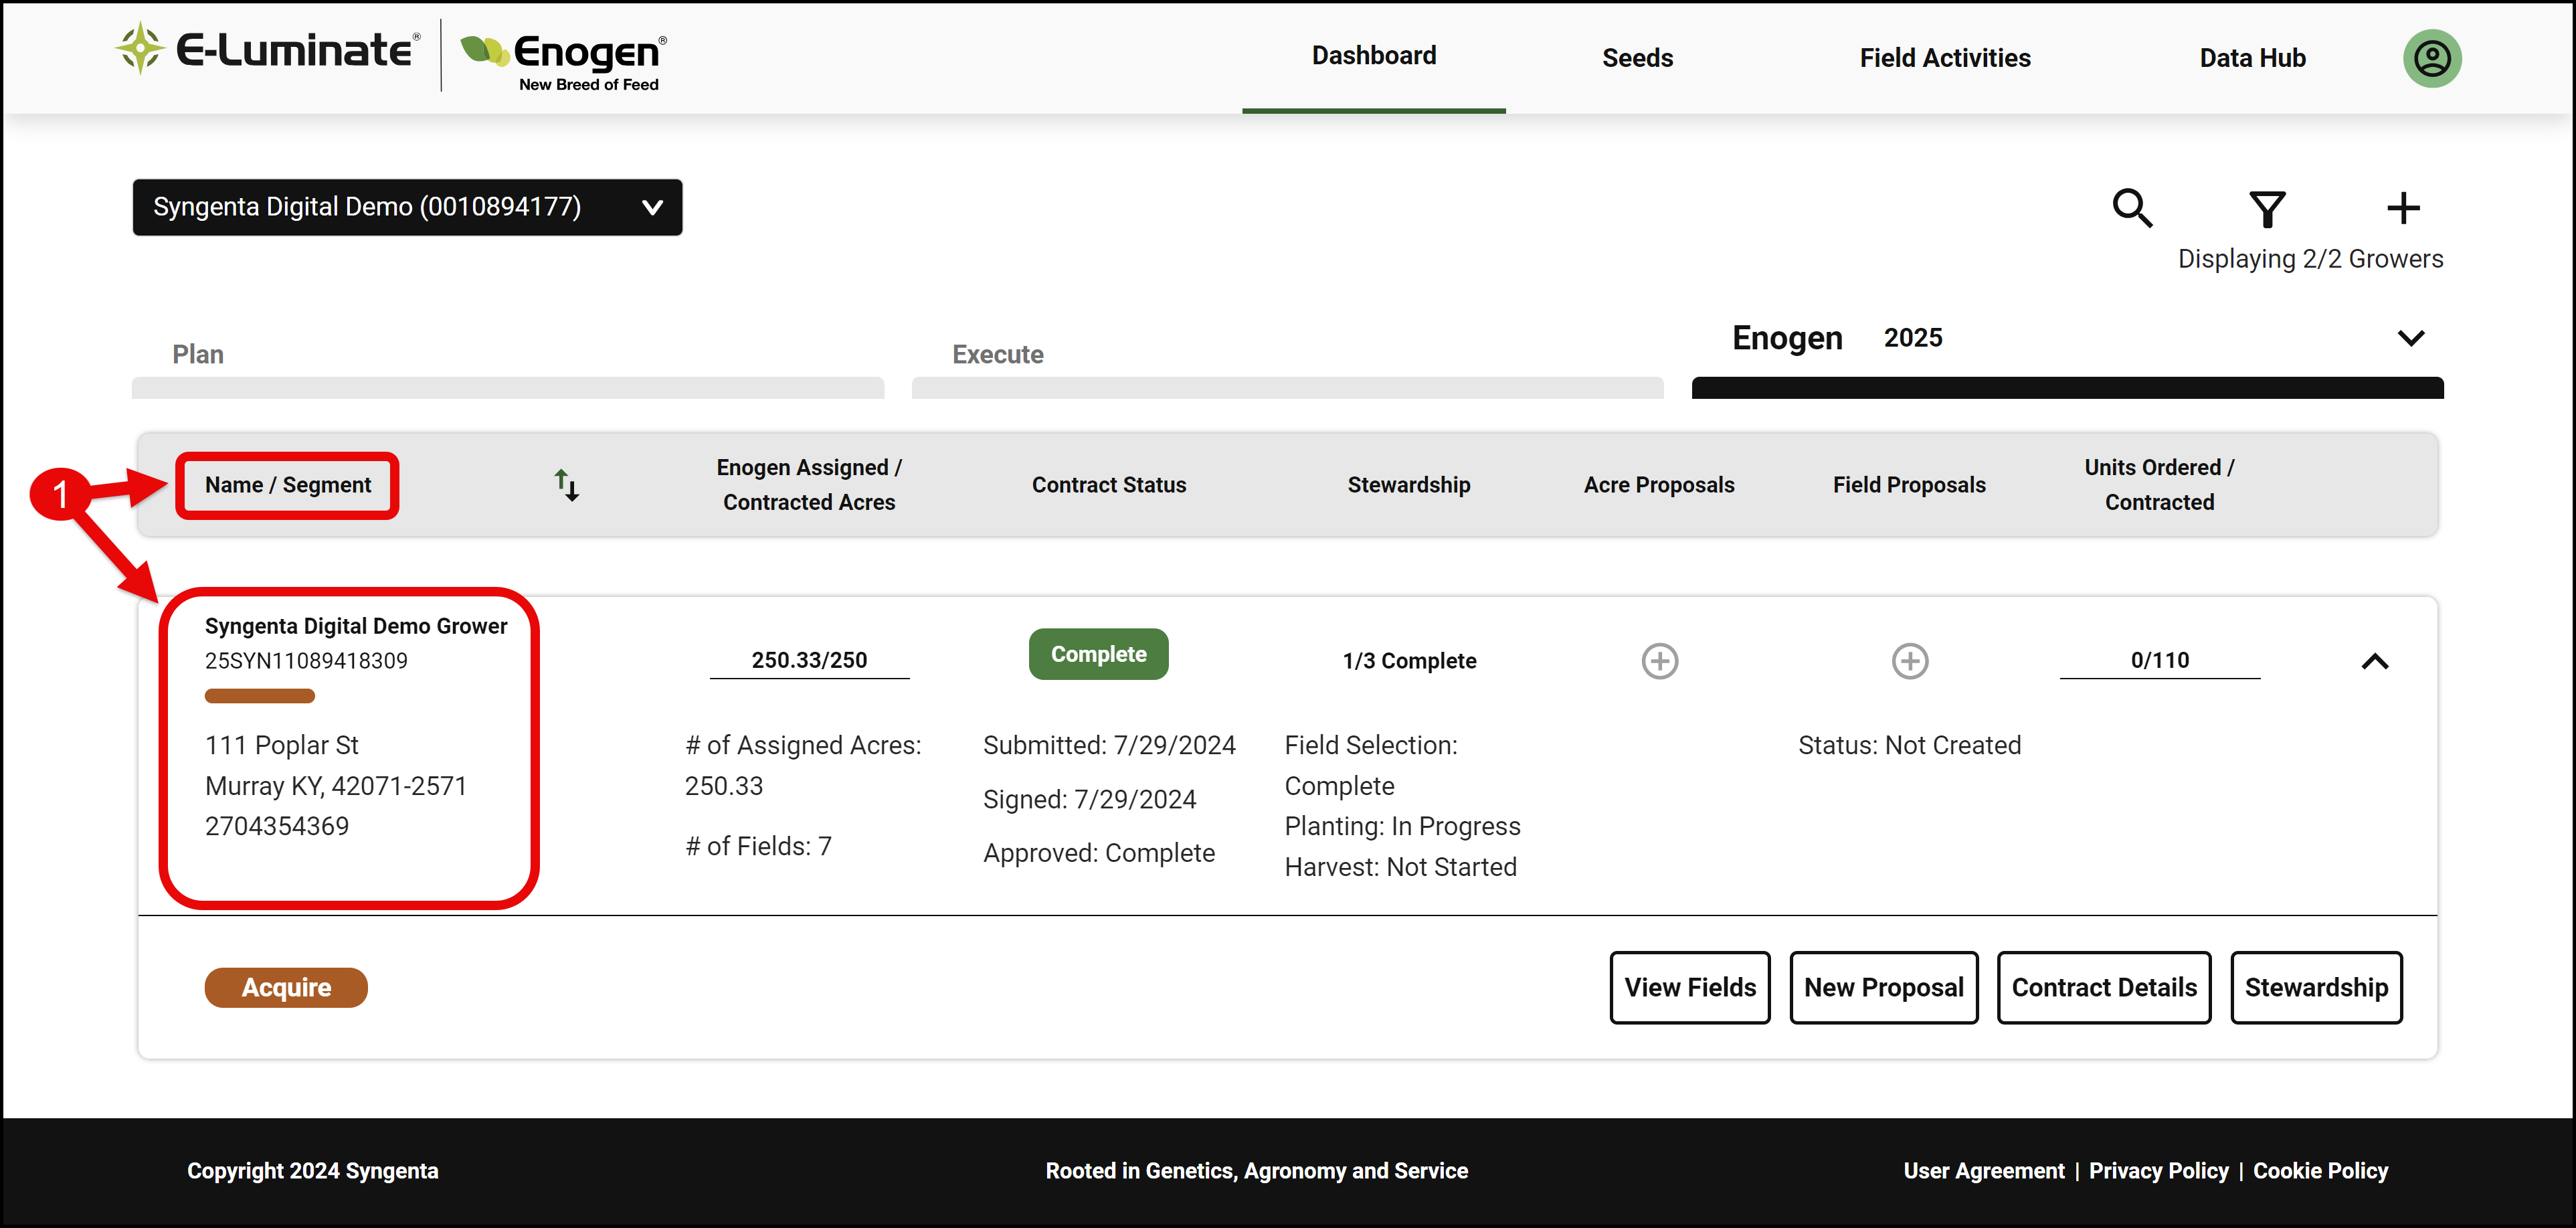
Task: Click the brown Acquire segment badge
Action: [x=286, y=987]
